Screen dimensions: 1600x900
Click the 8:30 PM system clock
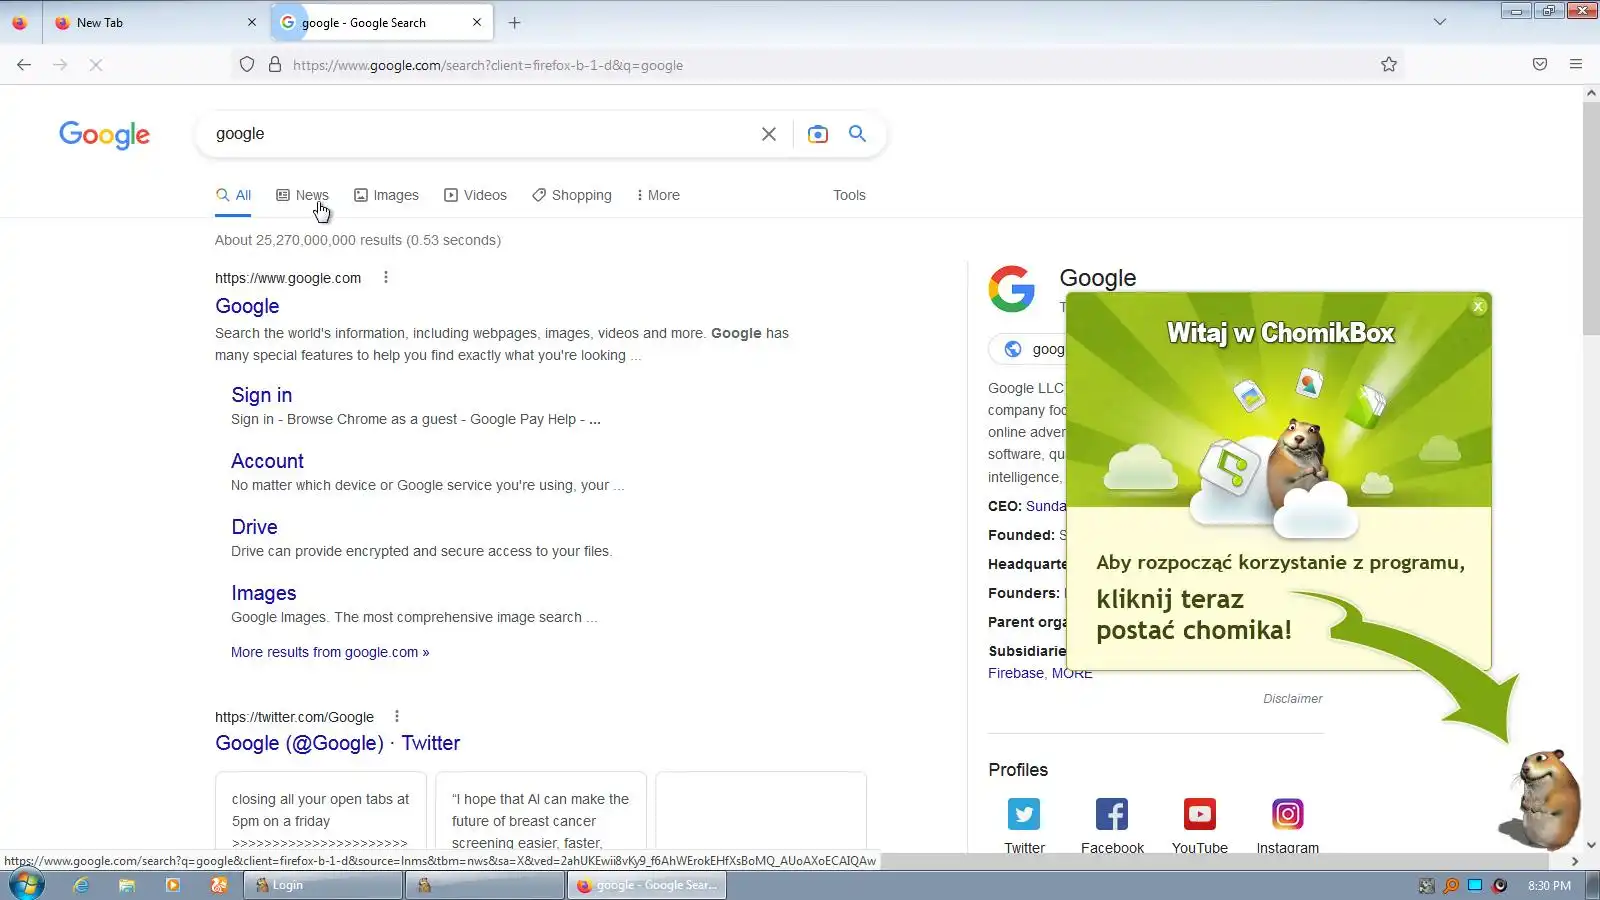[x=1549, y=885]
